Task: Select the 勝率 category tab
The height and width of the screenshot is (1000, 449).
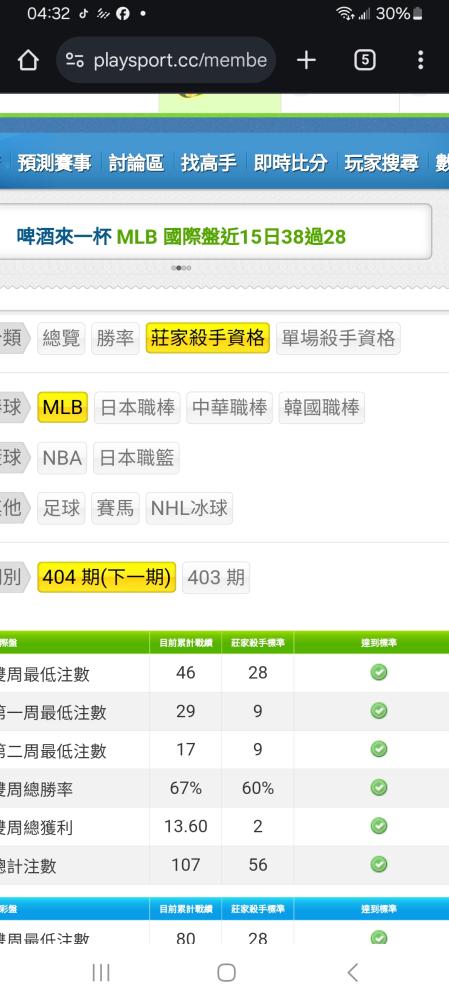Action: coord(115,338)
